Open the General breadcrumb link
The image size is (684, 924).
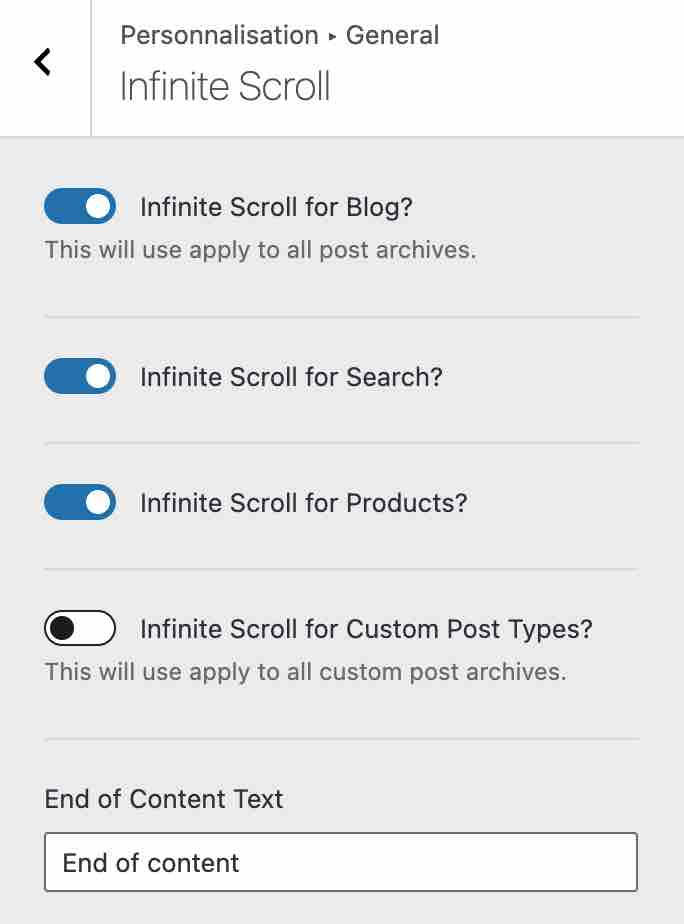(x=393, y=35)
